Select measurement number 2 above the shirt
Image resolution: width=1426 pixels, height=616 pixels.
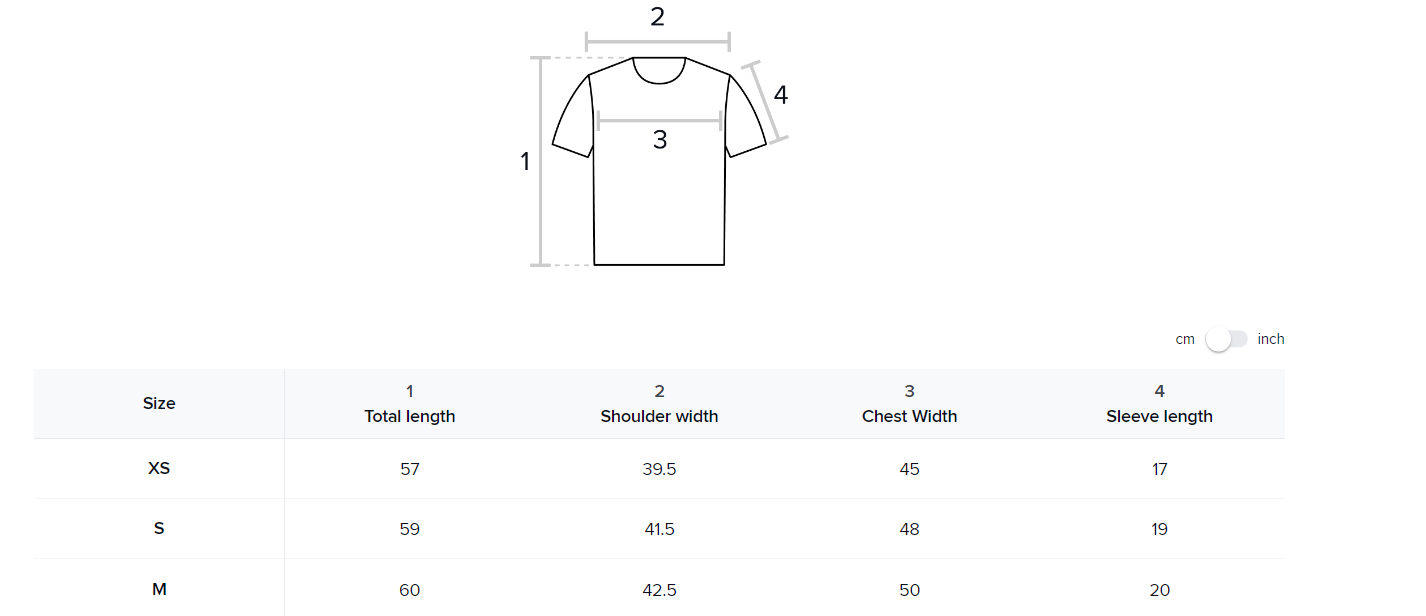click(x=657, y=17)
